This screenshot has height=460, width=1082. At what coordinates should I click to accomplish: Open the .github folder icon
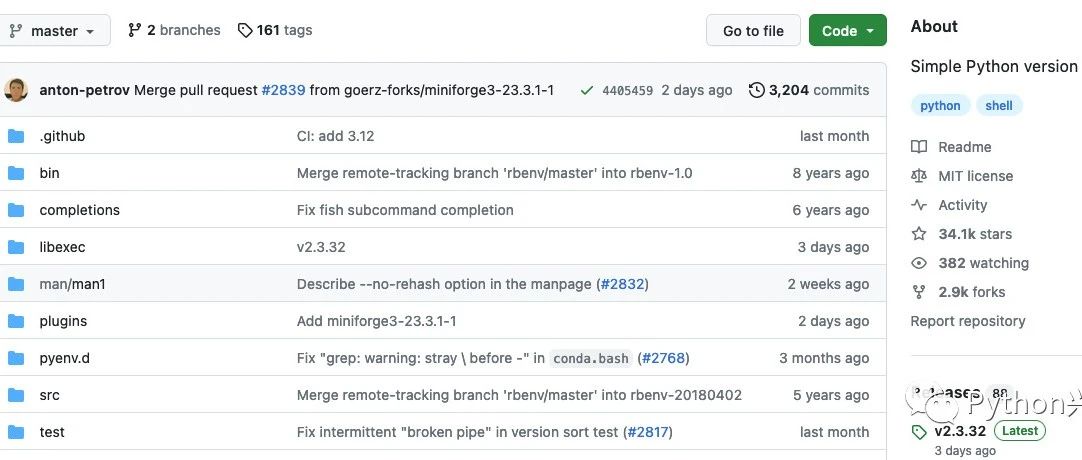point(16,136)
